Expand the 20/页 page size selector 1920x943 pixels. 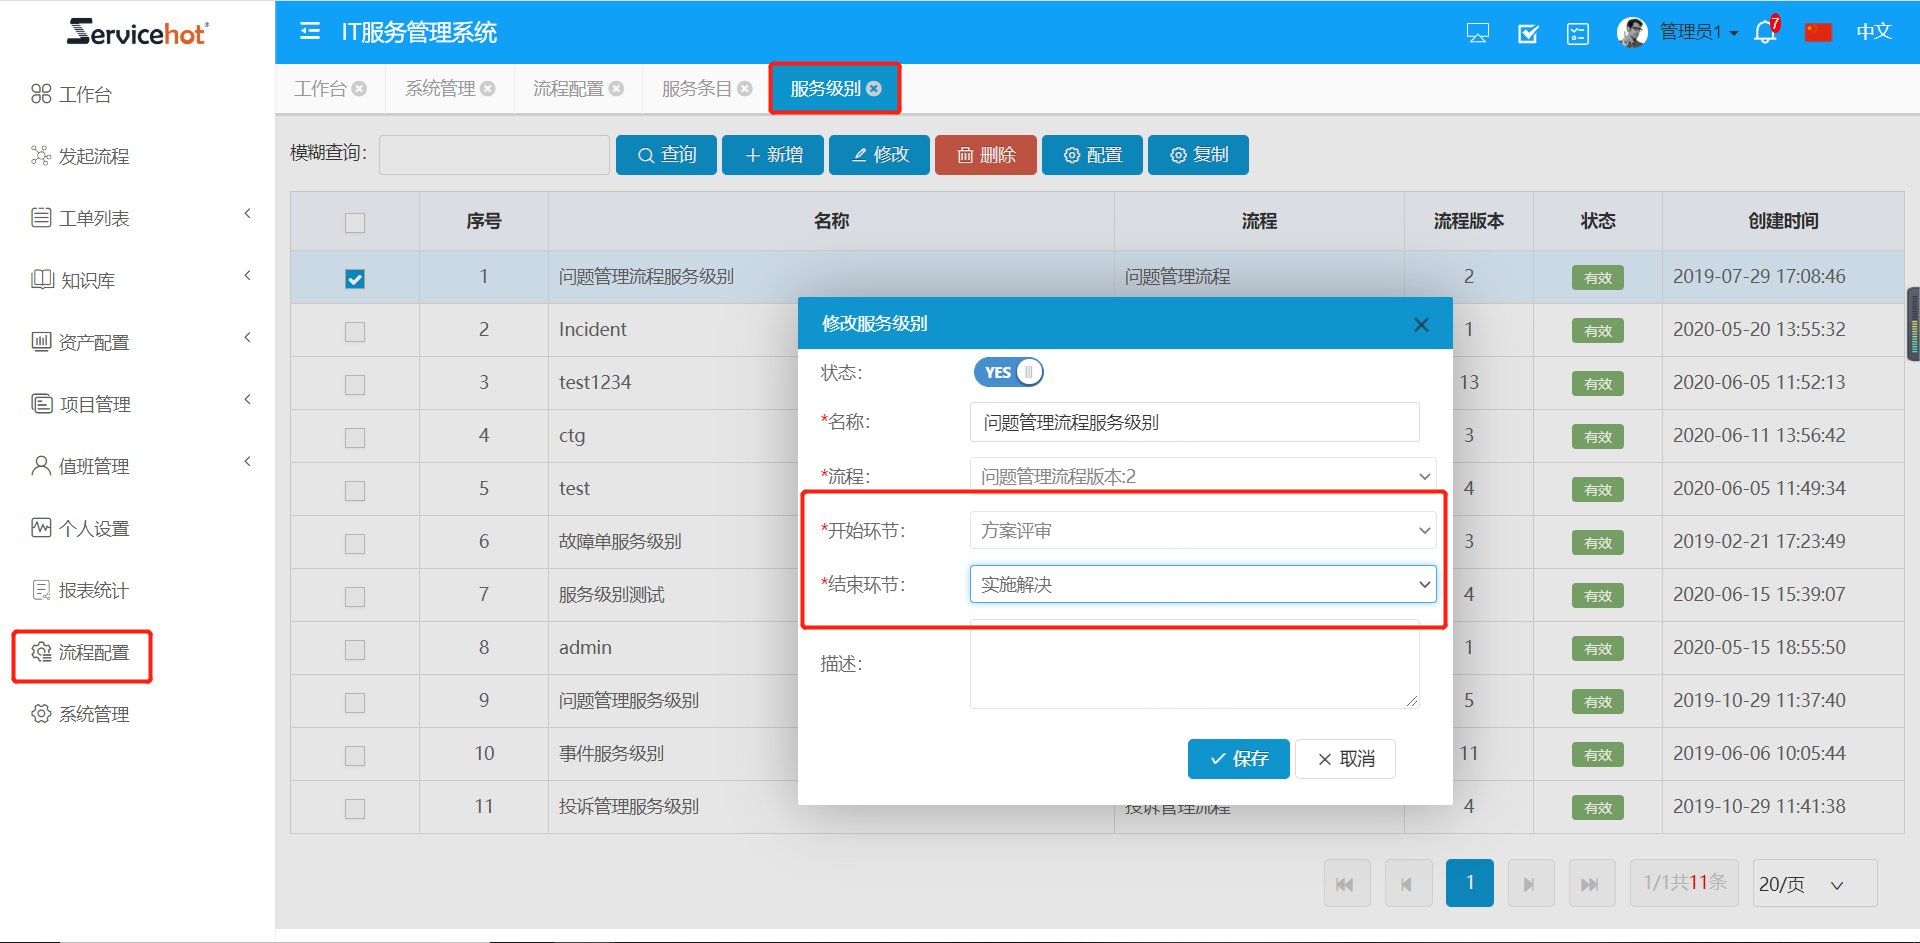(x=1814, y=884)
